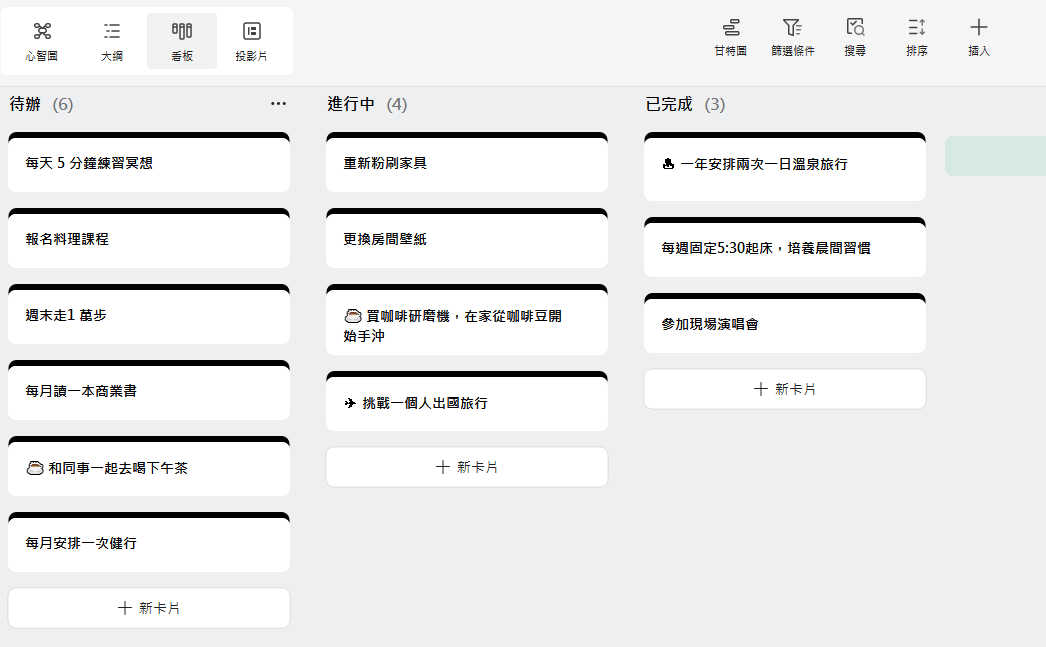Switch to 心智圖 mind map view
Viewport: 1046px width, 647px height.
coord(42,41)
